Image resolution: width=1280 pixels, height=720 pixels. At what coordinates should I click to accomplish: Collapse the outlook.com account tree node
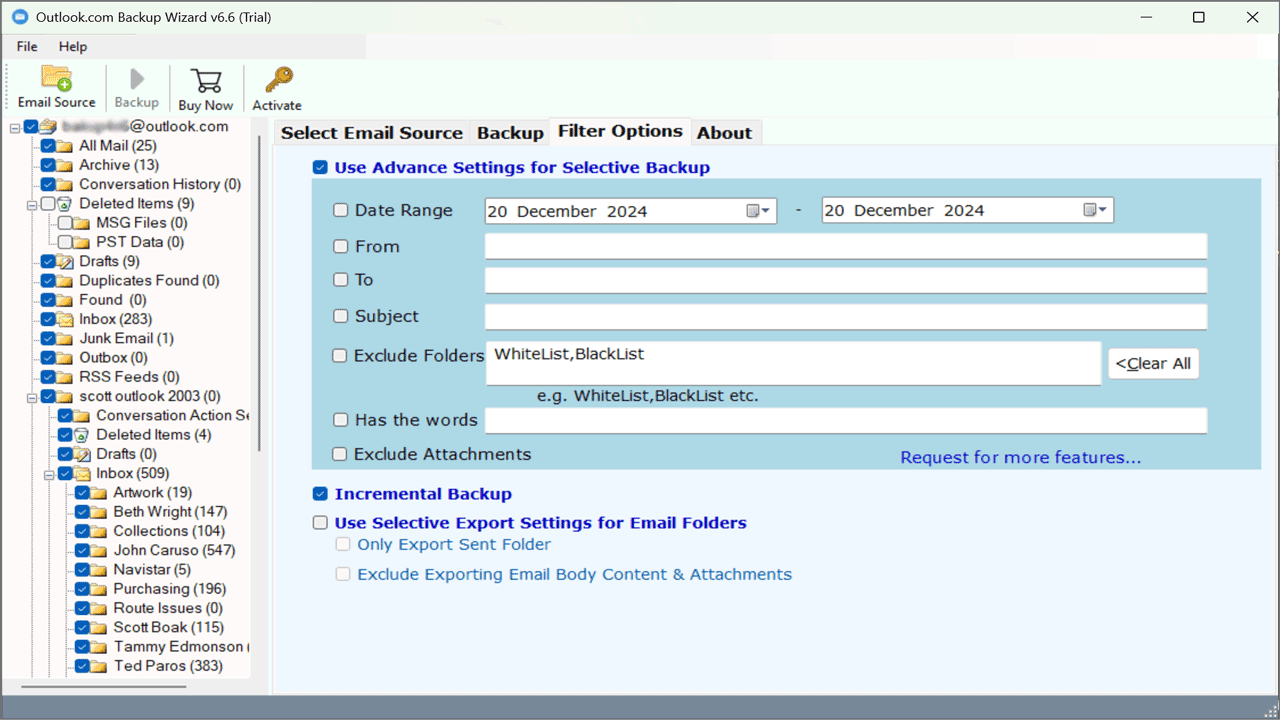[x=15, y=127]
